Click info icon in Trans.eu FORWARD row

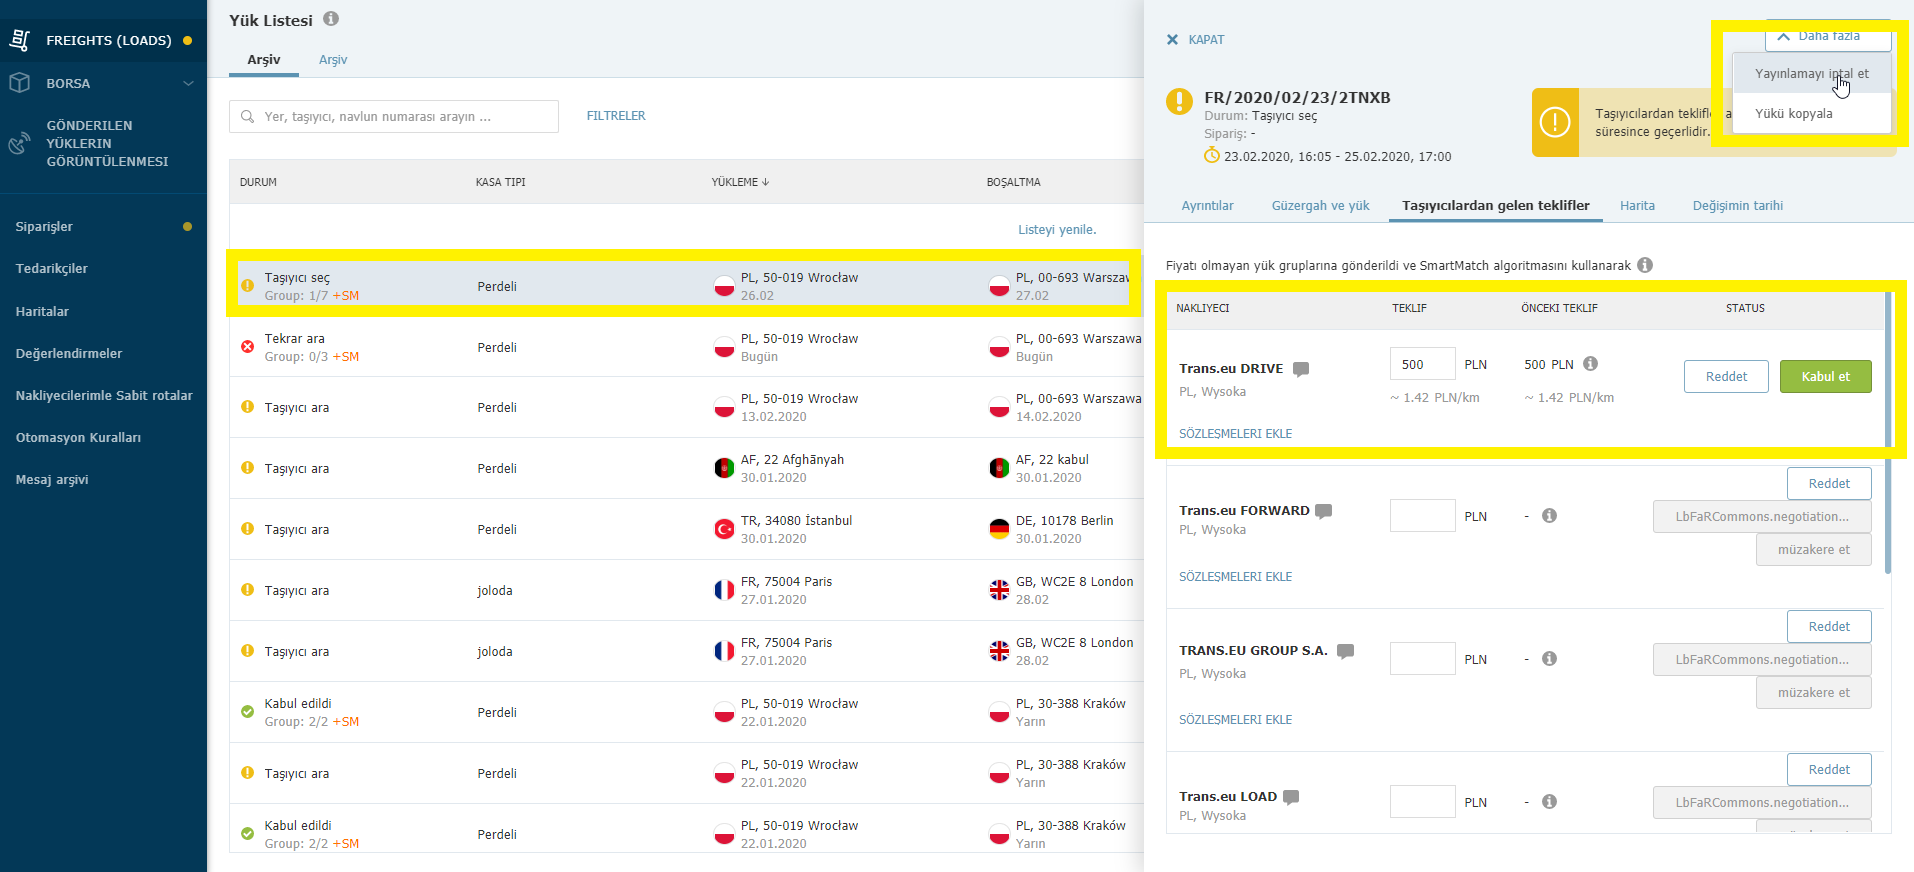[x=1549, y=516]
